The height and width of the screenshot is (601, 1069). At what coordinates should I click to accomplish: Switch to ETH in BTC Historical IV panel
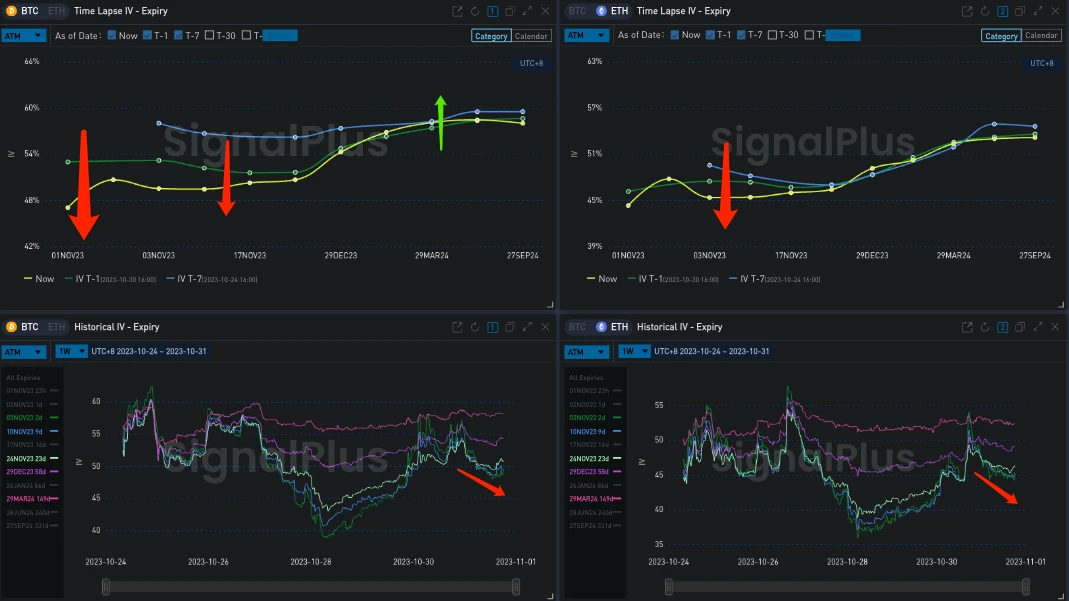[56, 327]
